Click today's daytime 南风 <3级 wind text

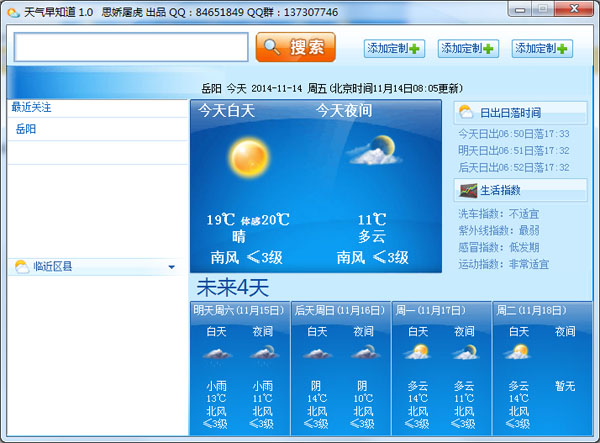tap(247, 257)
